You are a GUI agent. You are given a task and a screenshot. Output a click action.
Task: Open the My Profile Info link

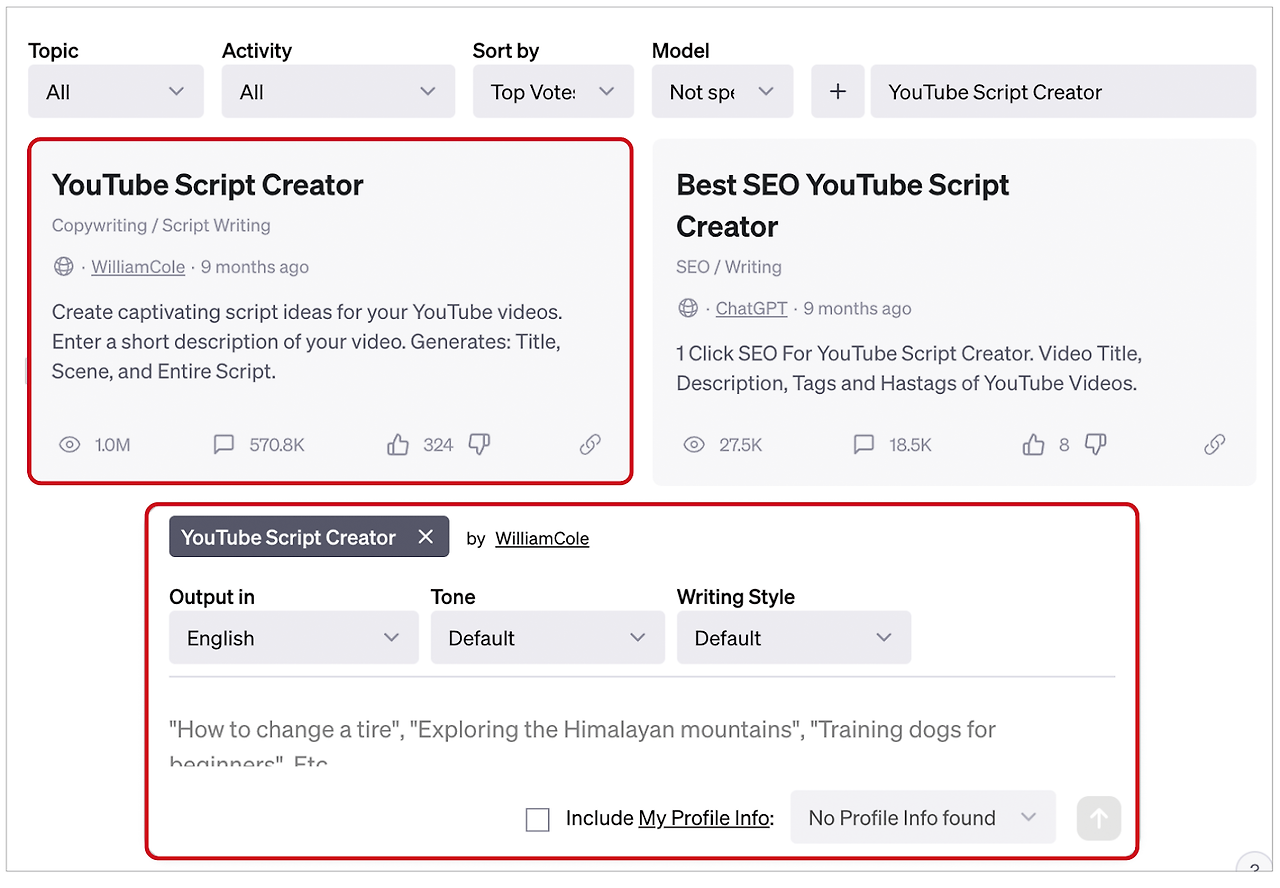[704, 818]
